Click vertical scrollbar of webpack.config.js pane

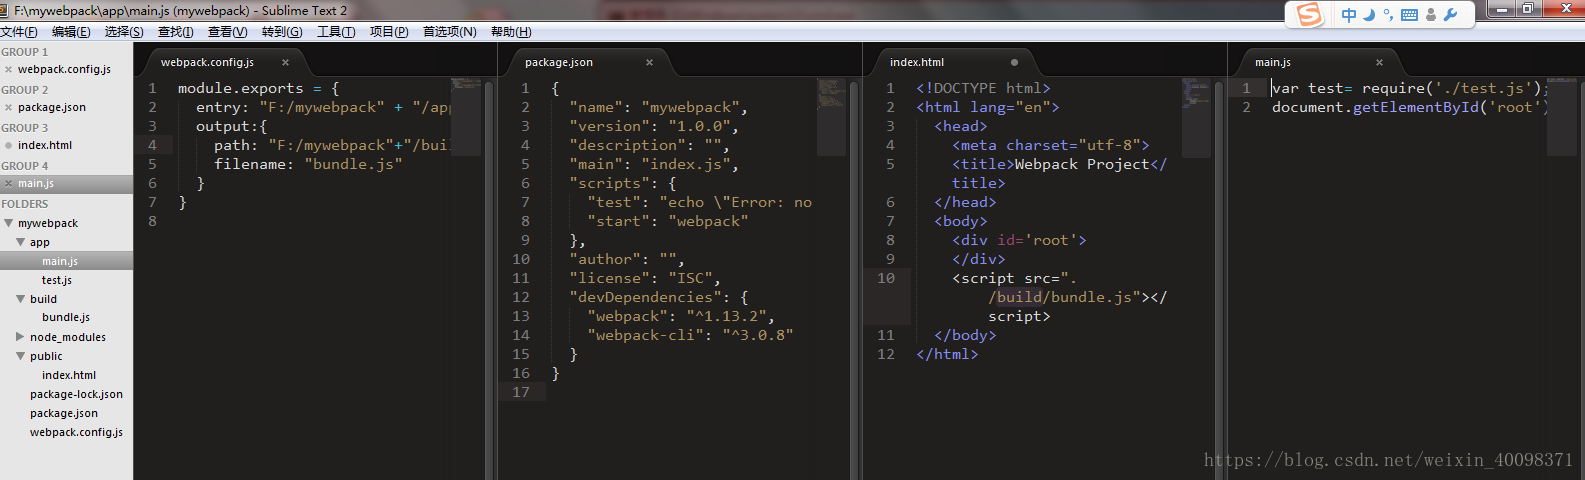pos(489,280)
